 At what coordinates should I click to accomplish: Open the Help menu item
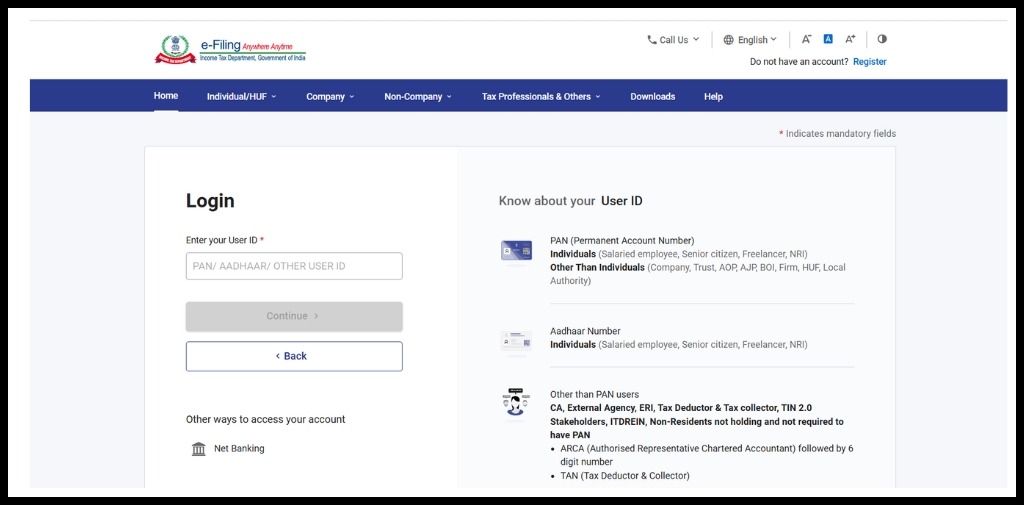point(713,97)
